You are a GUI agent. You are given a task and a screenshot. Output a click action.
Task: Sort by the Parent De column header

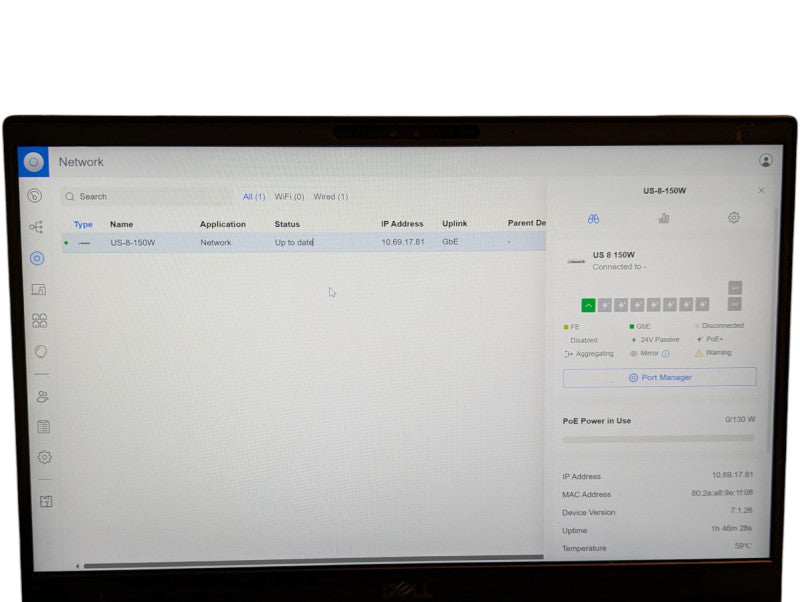pyautogui.click(x=527, y=223)
